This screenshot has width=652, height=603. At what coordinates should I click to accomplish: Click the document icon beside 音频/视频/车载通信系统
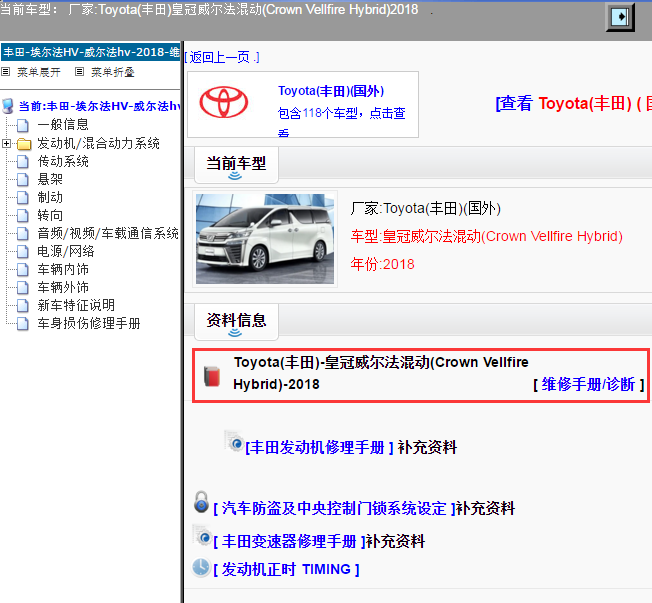coord(23,234)
